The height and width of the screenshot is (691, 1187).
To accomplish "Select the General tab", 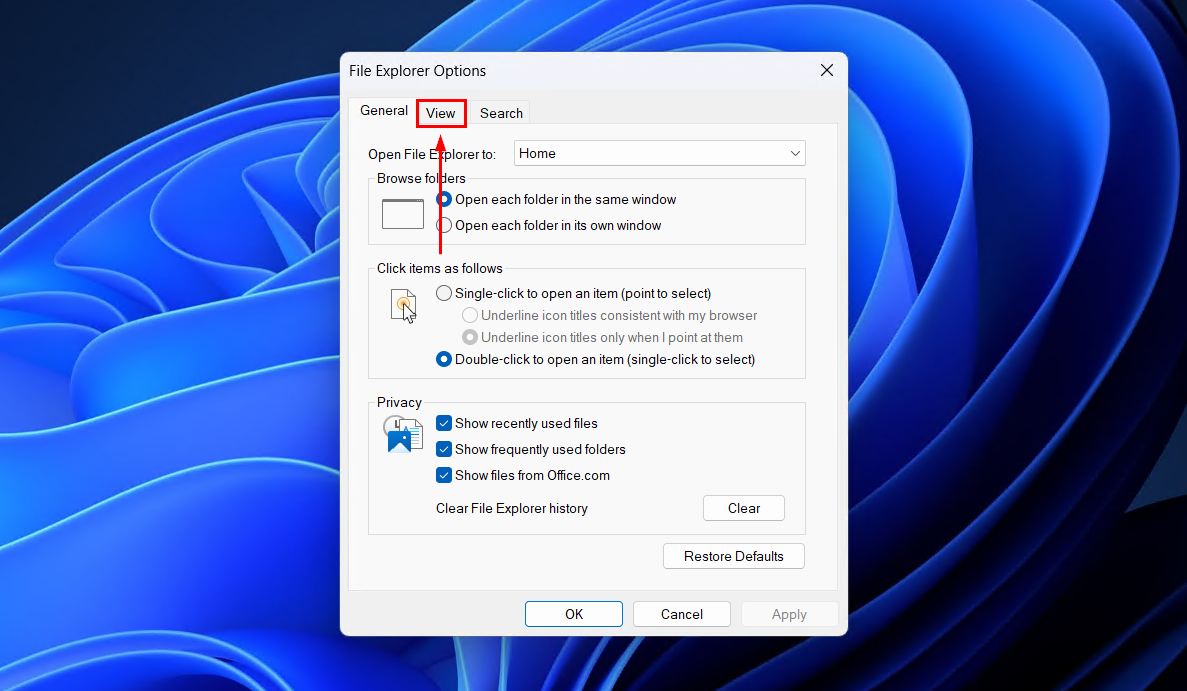I will point(383,111).
